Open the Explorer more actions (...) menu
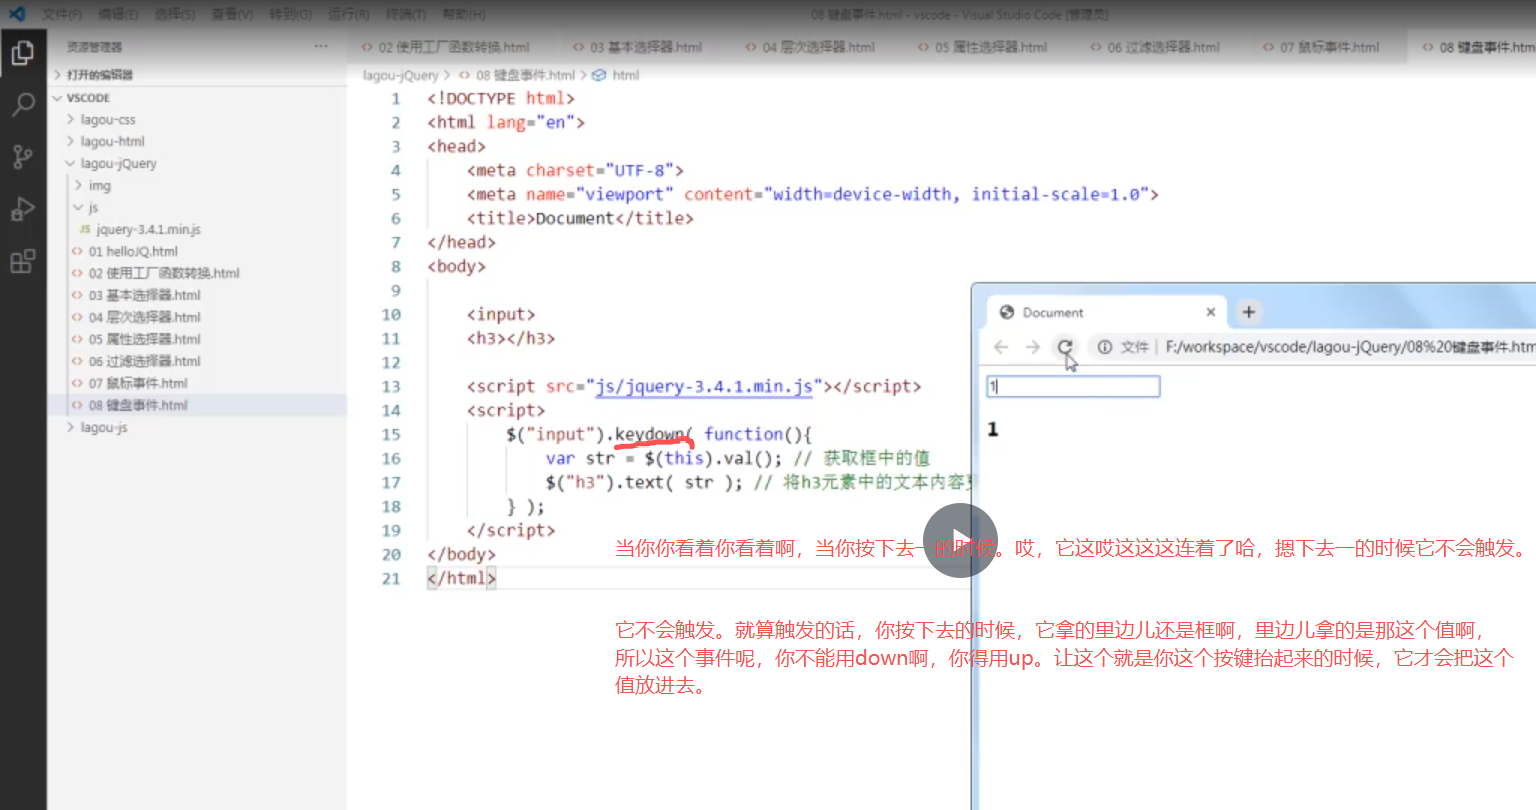The height and width of the screenshot is (810, 1536). [320, 46]
